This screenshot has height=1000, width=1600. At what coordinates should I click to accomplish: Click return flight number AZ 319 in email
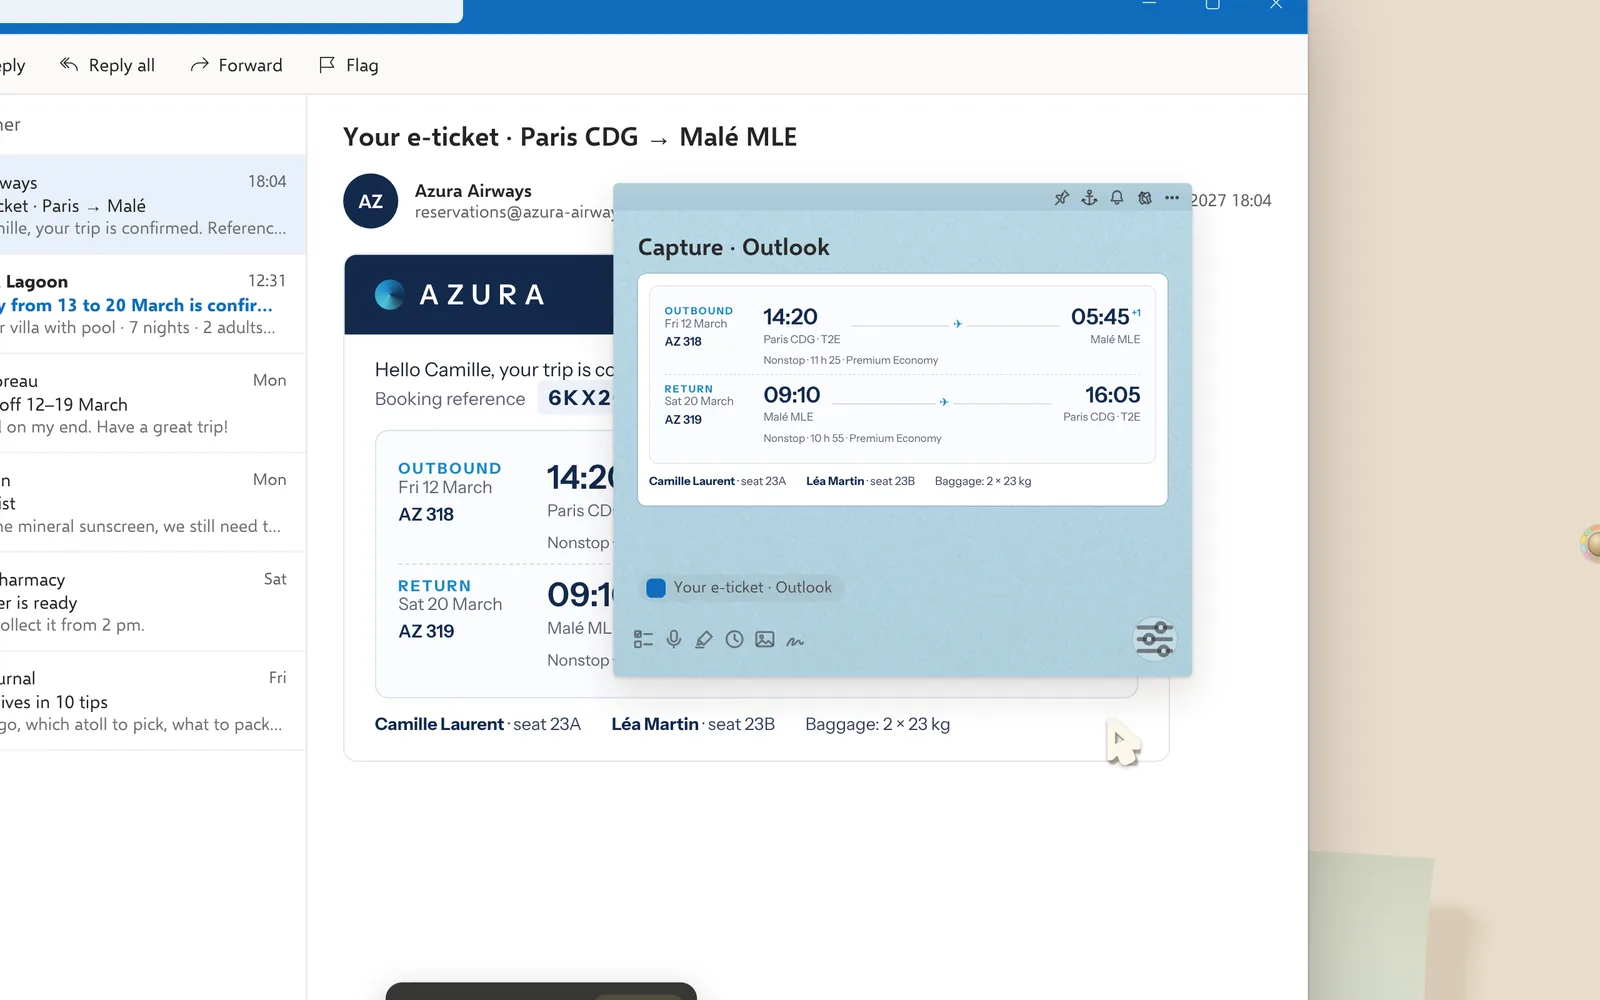click(x=426, y=631)
